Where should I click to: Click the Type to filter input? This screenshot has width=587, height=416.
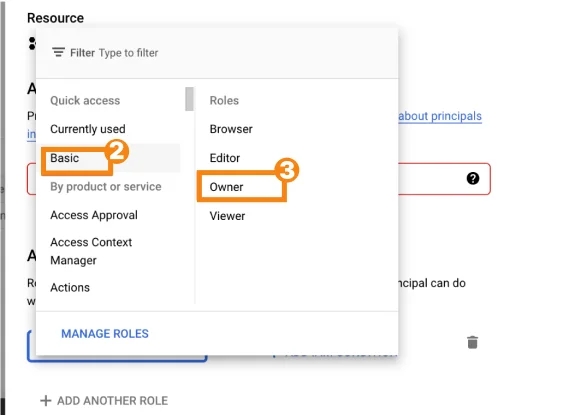[x=128, y=53]
